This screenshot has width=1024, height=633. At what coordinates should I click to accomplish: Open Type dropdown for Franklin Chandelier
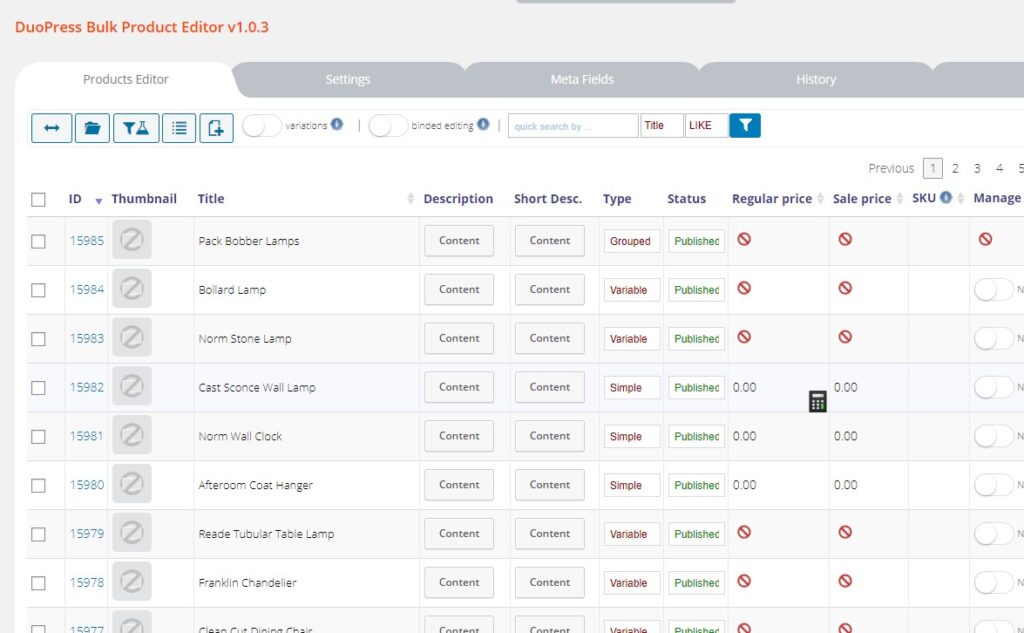click(632, 583)
